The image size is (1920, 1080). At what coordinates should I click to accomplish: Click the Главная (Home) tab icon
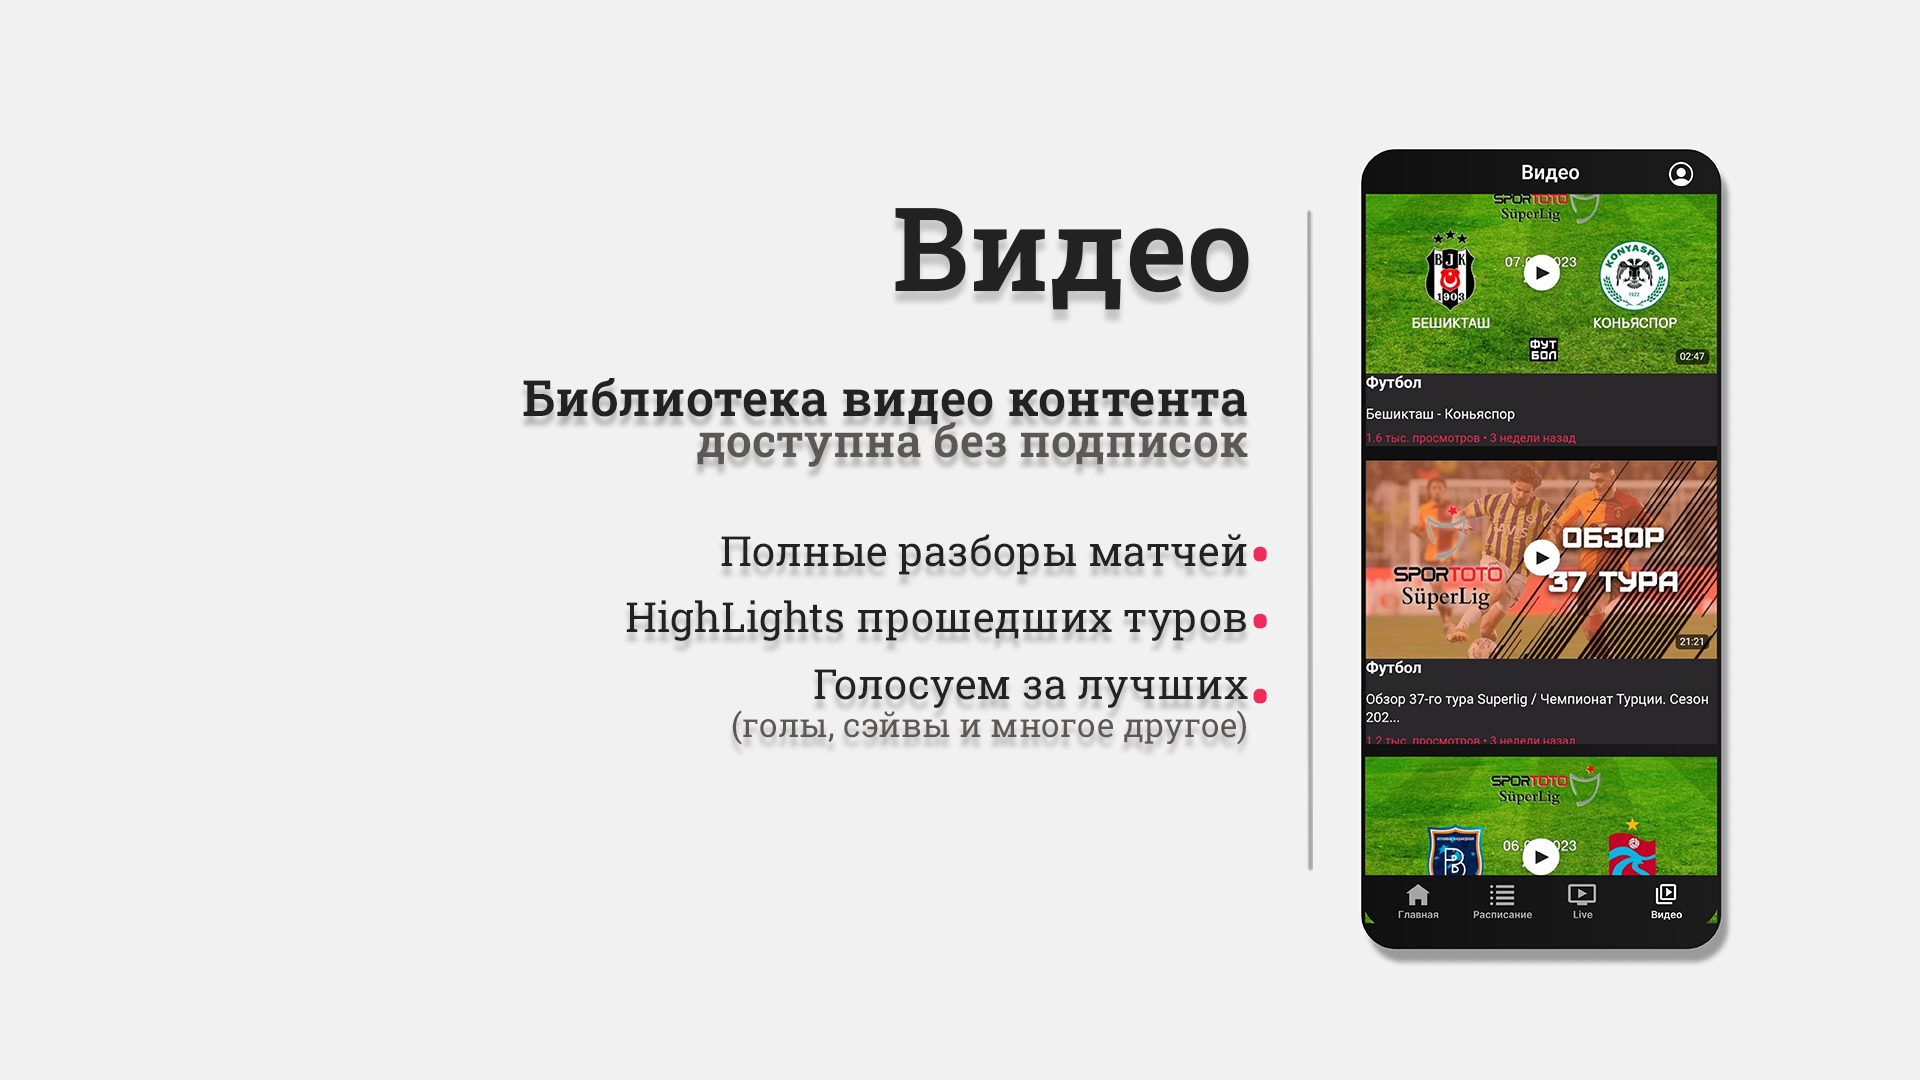[1418, 901]
